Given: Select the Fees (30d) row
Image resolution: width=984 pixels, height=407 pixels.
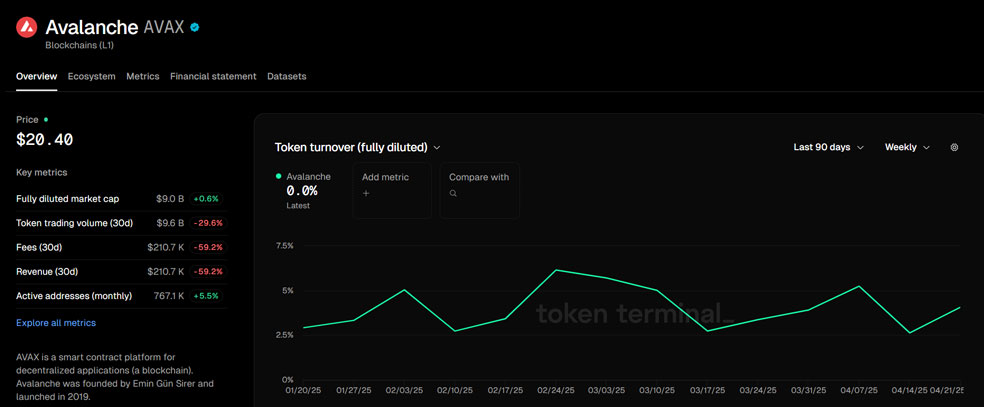Looking at the screenshot, I should click(x=120, y=248).
